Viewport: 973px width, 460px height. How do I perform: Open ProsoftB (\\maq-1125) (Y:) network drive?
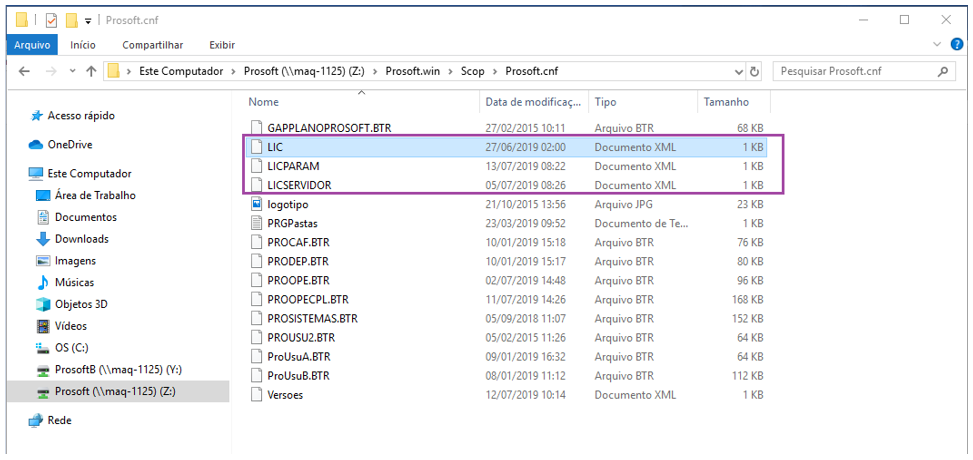coord(118,369)
